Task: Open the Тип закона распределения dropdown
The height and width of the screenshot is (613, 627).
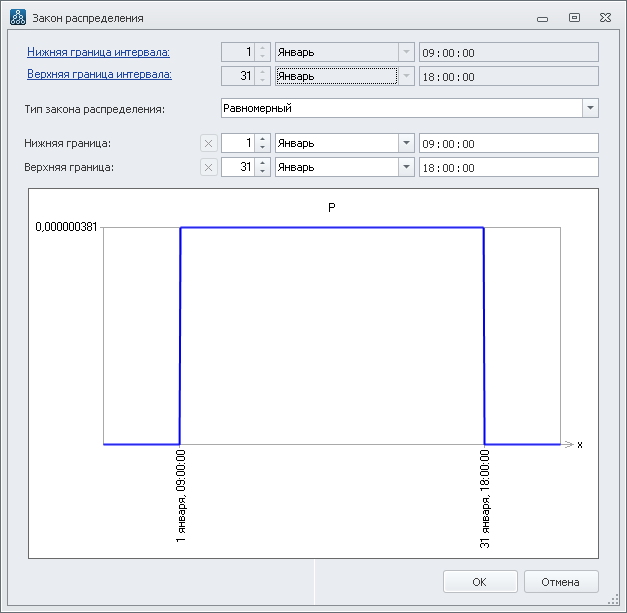Action: 590,108
